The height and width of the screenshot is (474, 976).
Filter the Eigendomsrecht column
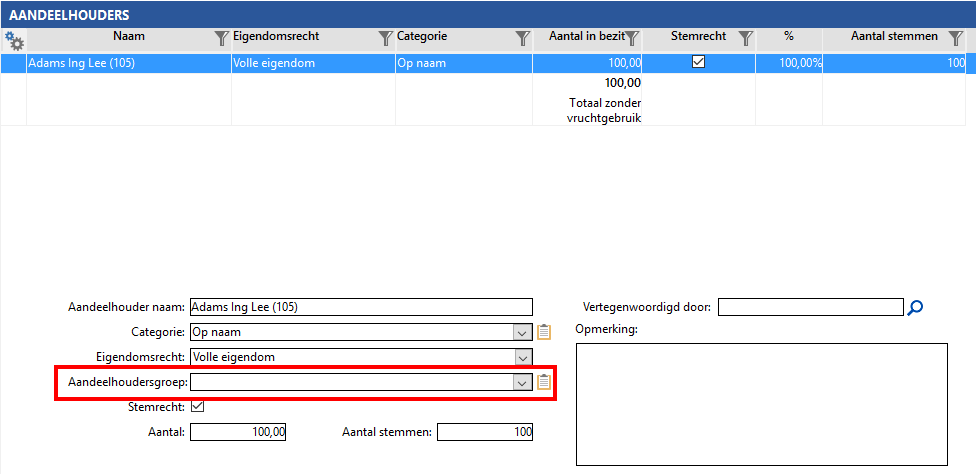click(386, 39)
